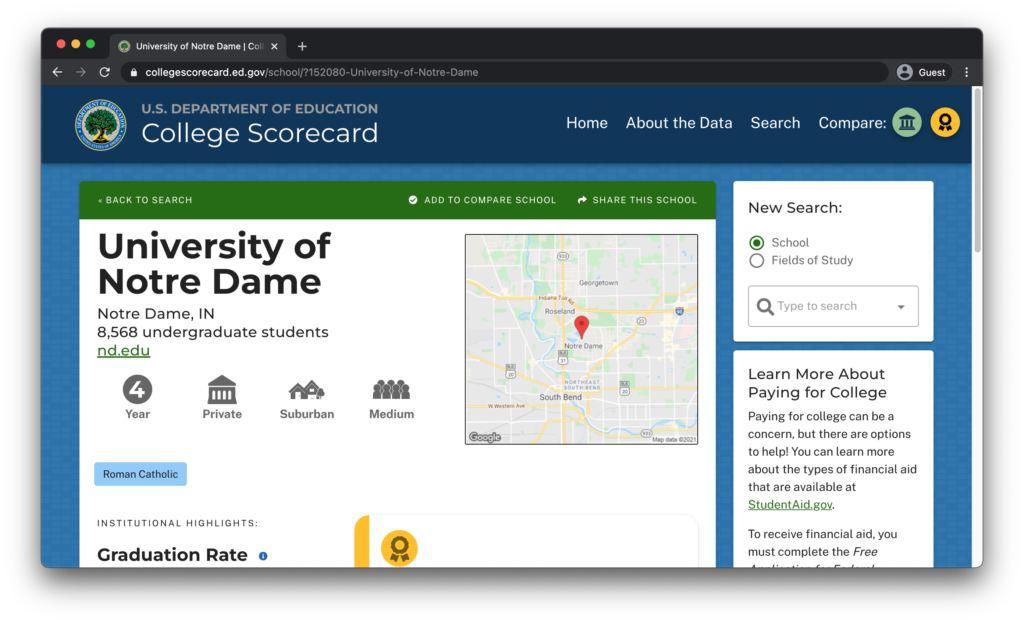Click the Compare: label in the header
This screenshot has width=1024, height=622.
pyautogui.click(x=852, y=123)
